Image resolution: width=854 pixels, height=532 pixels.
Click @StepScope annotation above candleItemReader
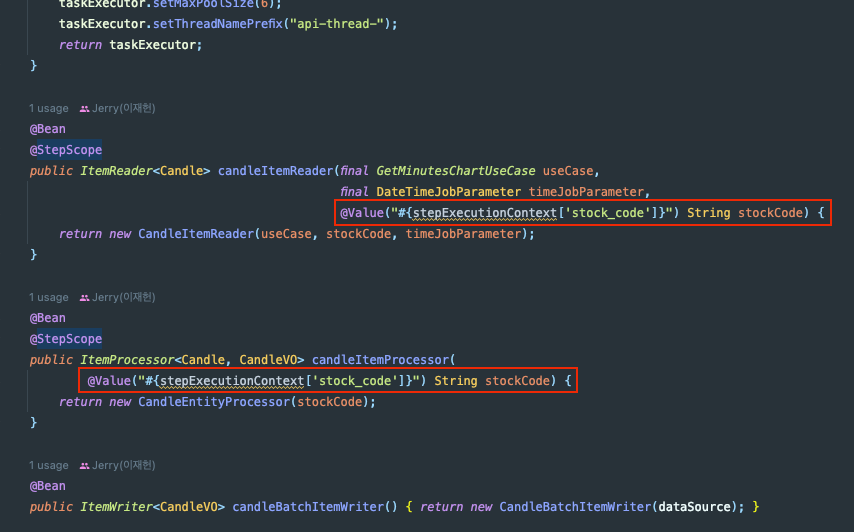point(65,150)
